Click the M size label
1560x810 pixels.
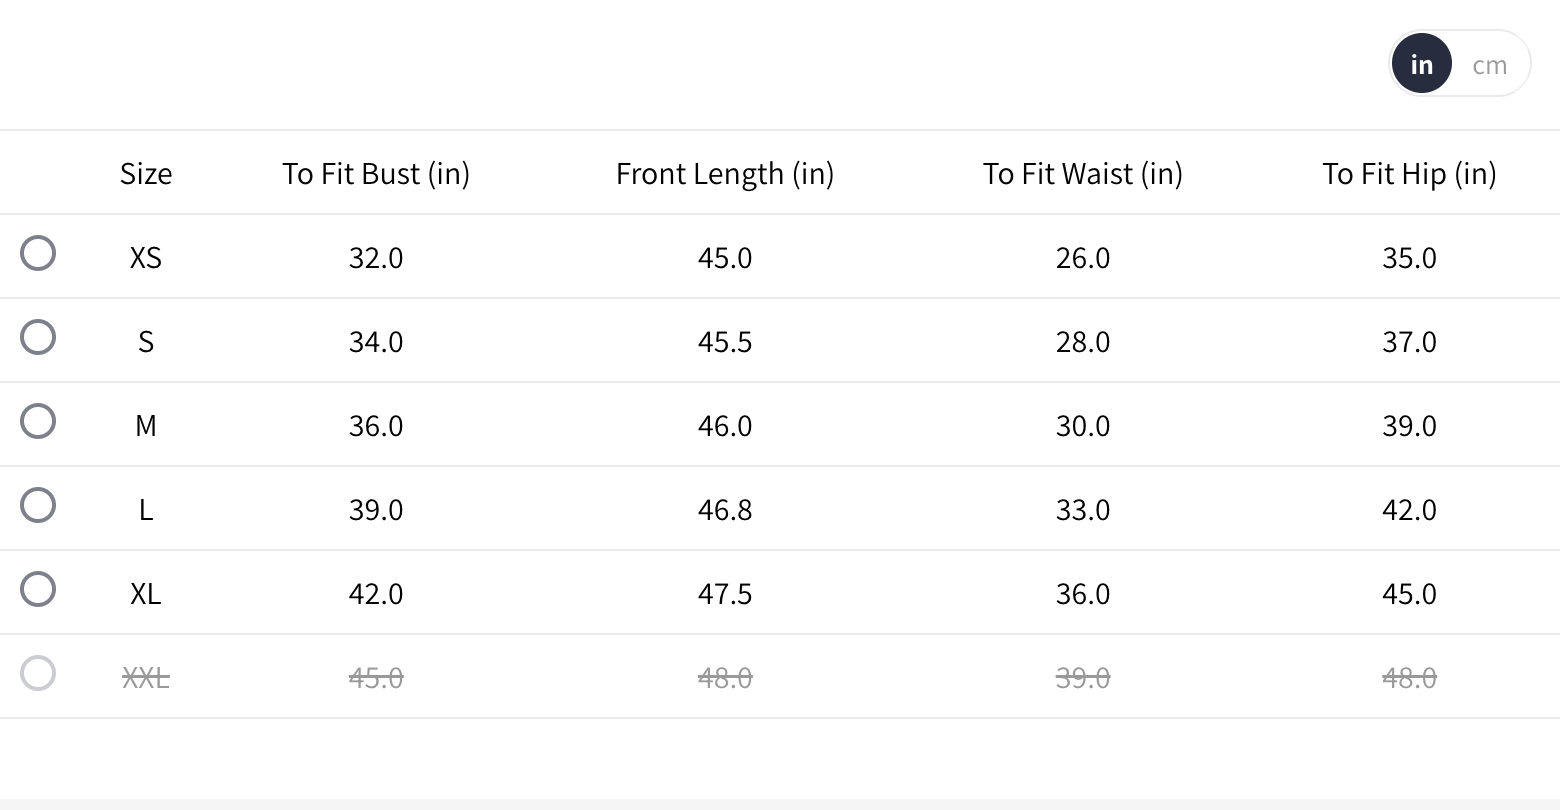pyautogui.click(x=146, y=426)
